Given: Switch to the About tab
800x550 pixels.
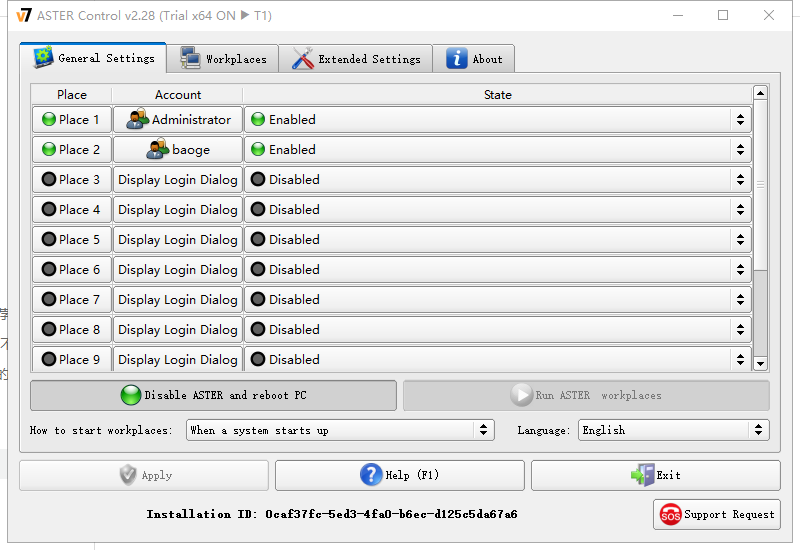Looking at the screenshot, I should 474,59.
